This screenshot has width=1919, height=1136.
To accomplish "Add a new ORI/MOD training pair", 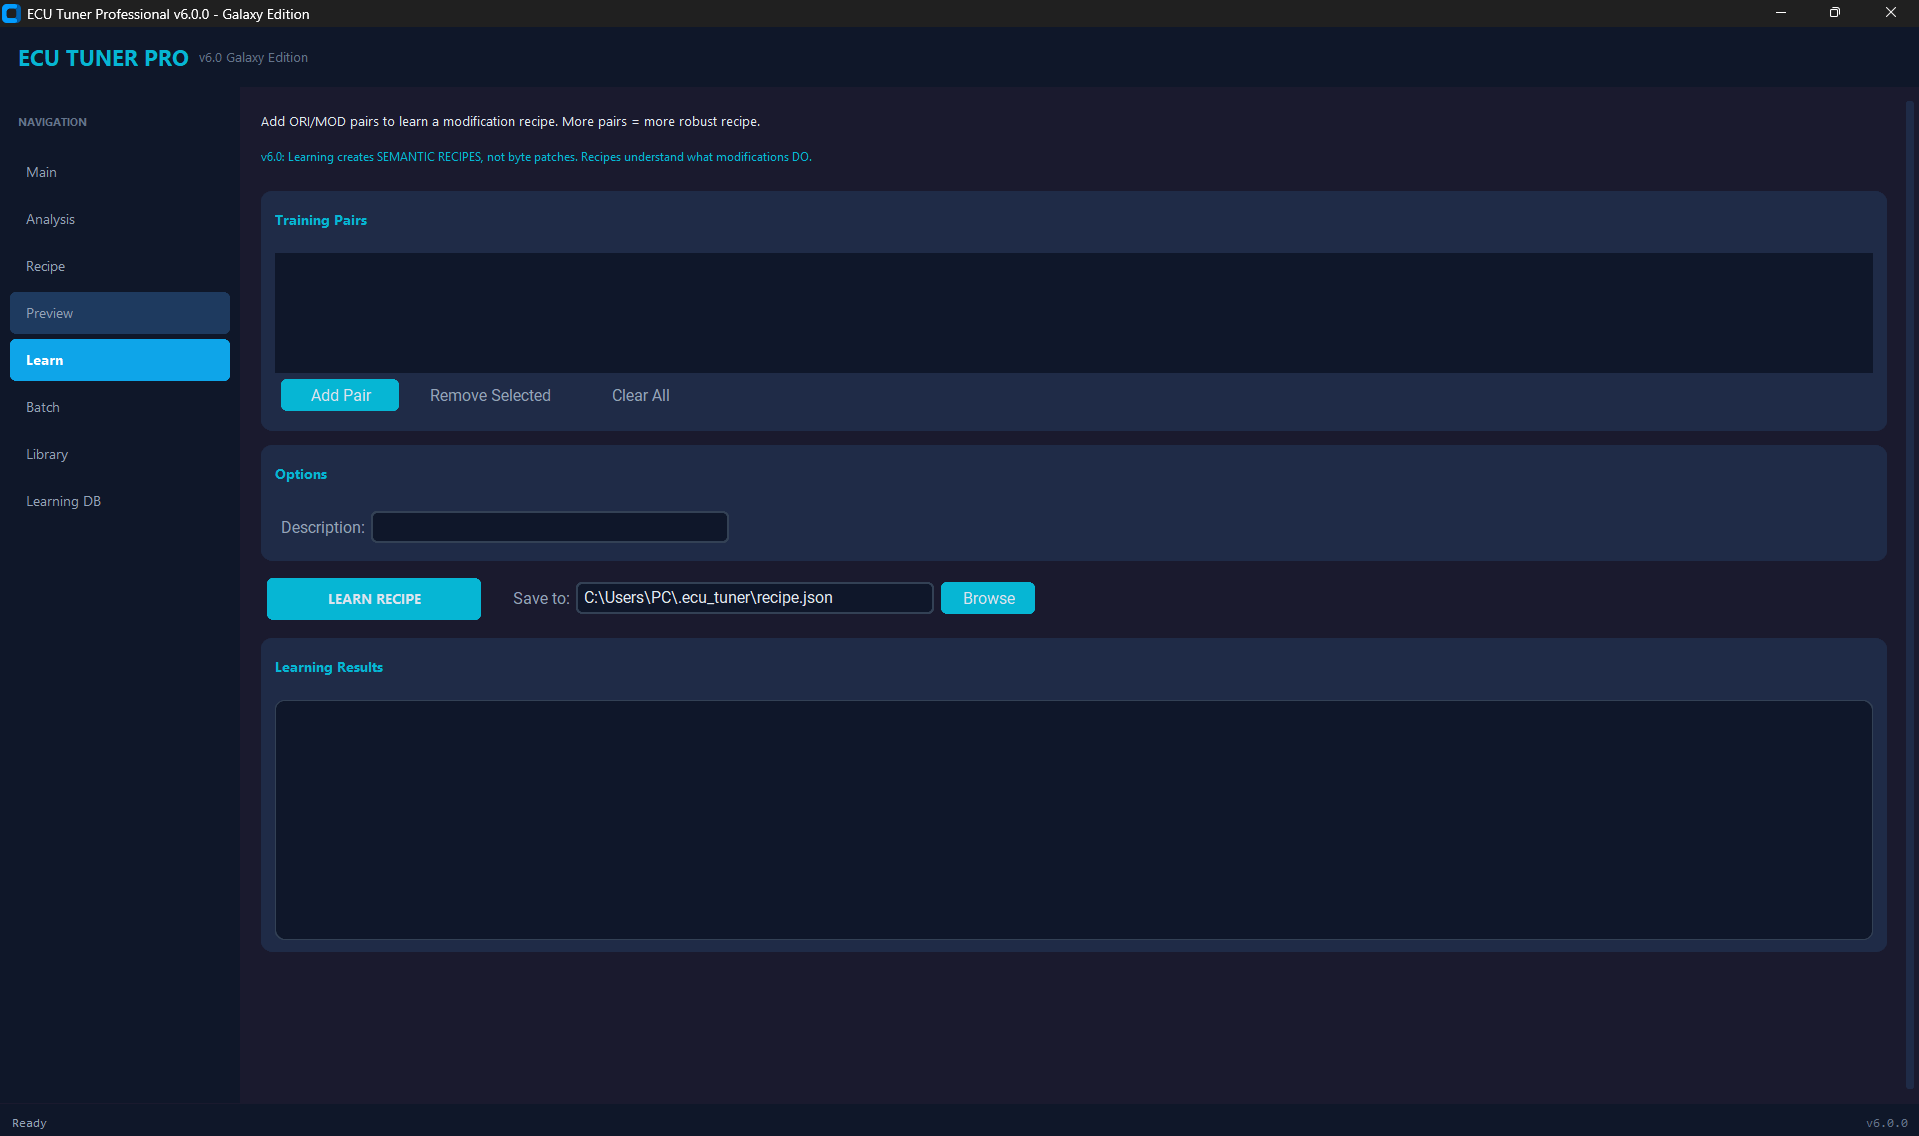I will [339, 395].
